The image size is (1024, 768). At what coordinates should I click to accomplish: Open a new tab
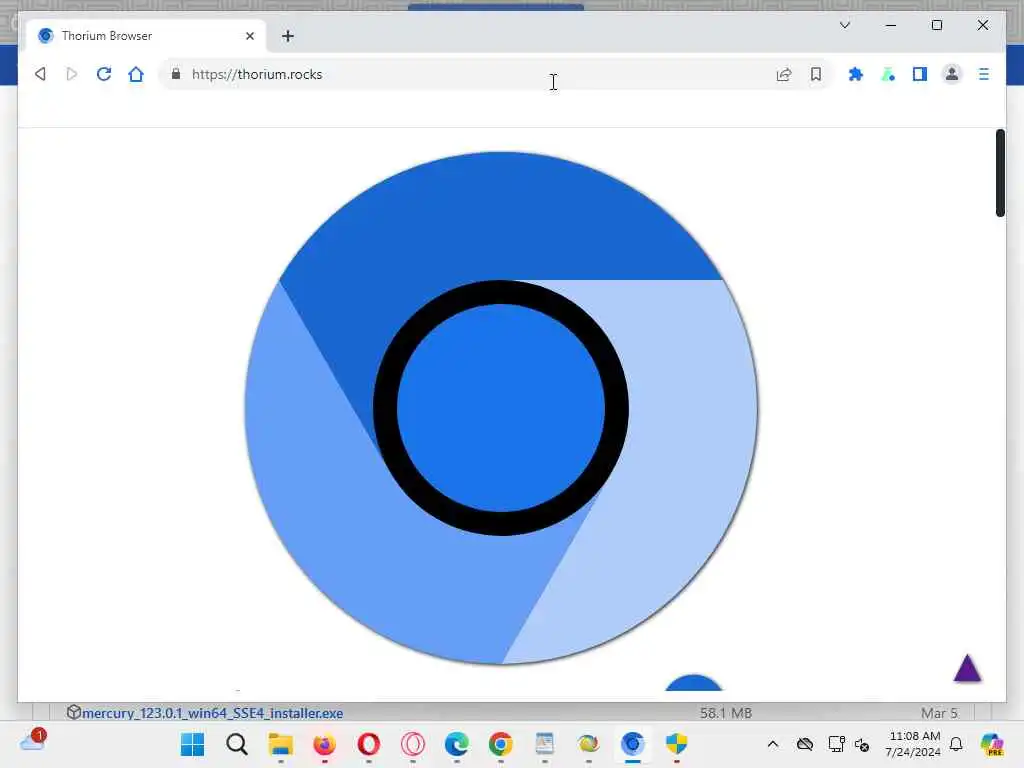click(x=288, y=36)
